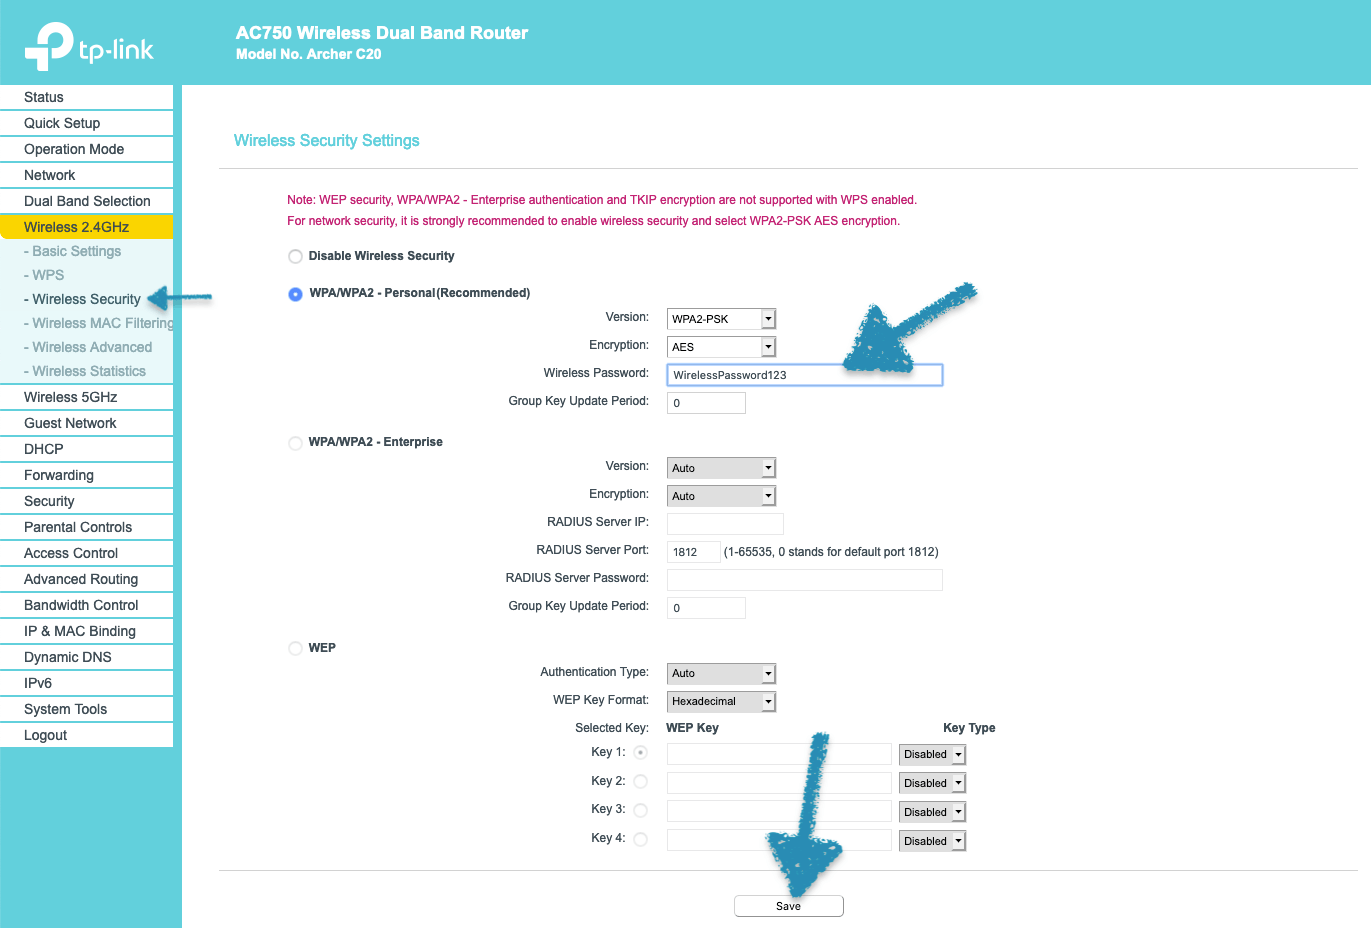Click the tp-link logo icon
Viewport: 1371px width, 928px height.
(x=49, y=46)
